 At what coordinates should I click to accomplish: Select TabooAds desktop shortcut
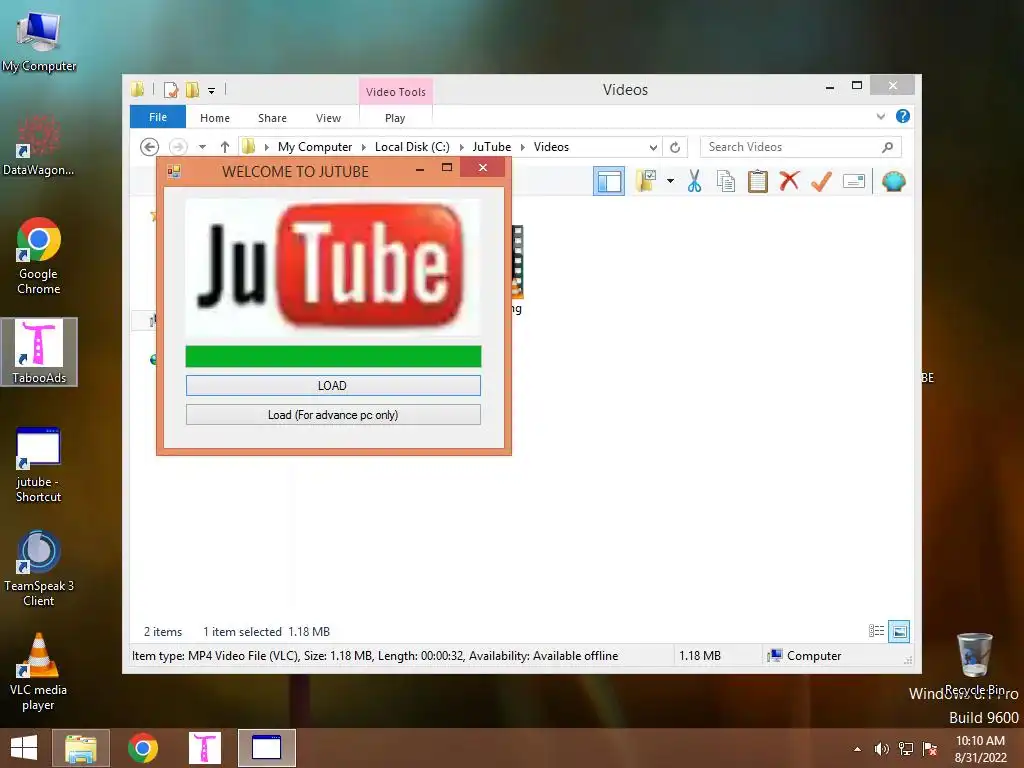pos(39,352)
